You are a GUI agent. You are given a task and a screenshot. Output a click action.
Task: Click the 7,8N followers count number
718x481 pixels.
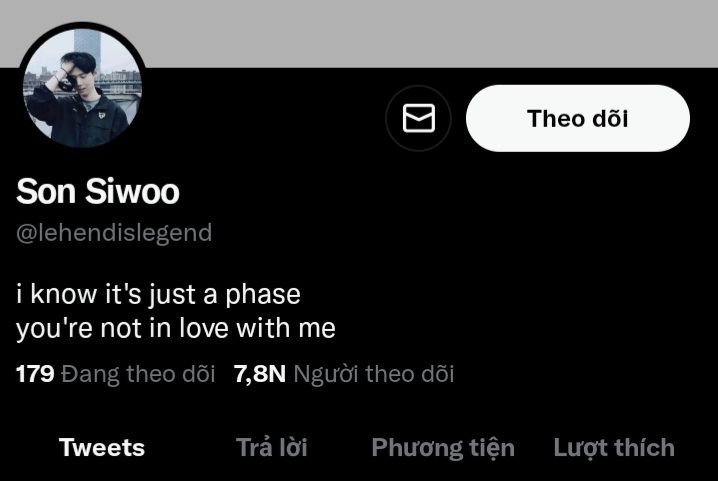[260, 374]
